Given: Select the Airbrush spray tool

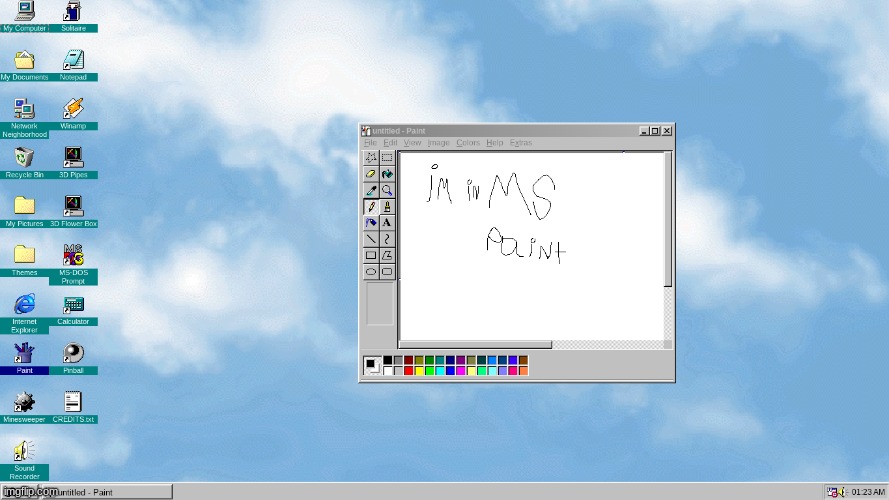Looking at the screenshot, I should click(371, 223).
